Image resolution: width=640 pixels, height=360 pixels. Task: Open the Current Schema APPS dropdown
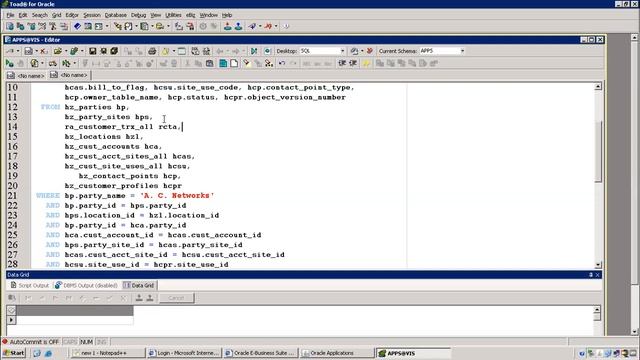coord(462,51)
